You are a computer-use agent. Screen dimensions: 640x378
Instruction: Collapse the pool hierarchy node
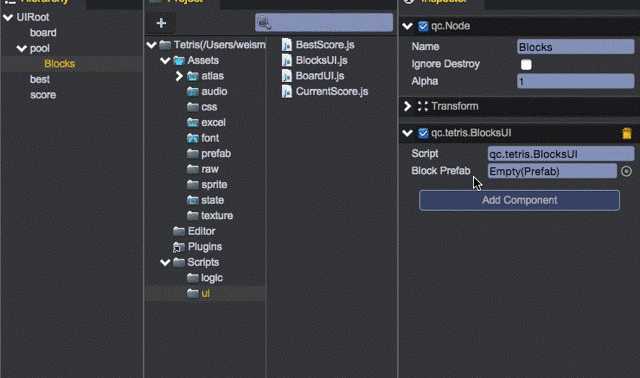[22, 49]
